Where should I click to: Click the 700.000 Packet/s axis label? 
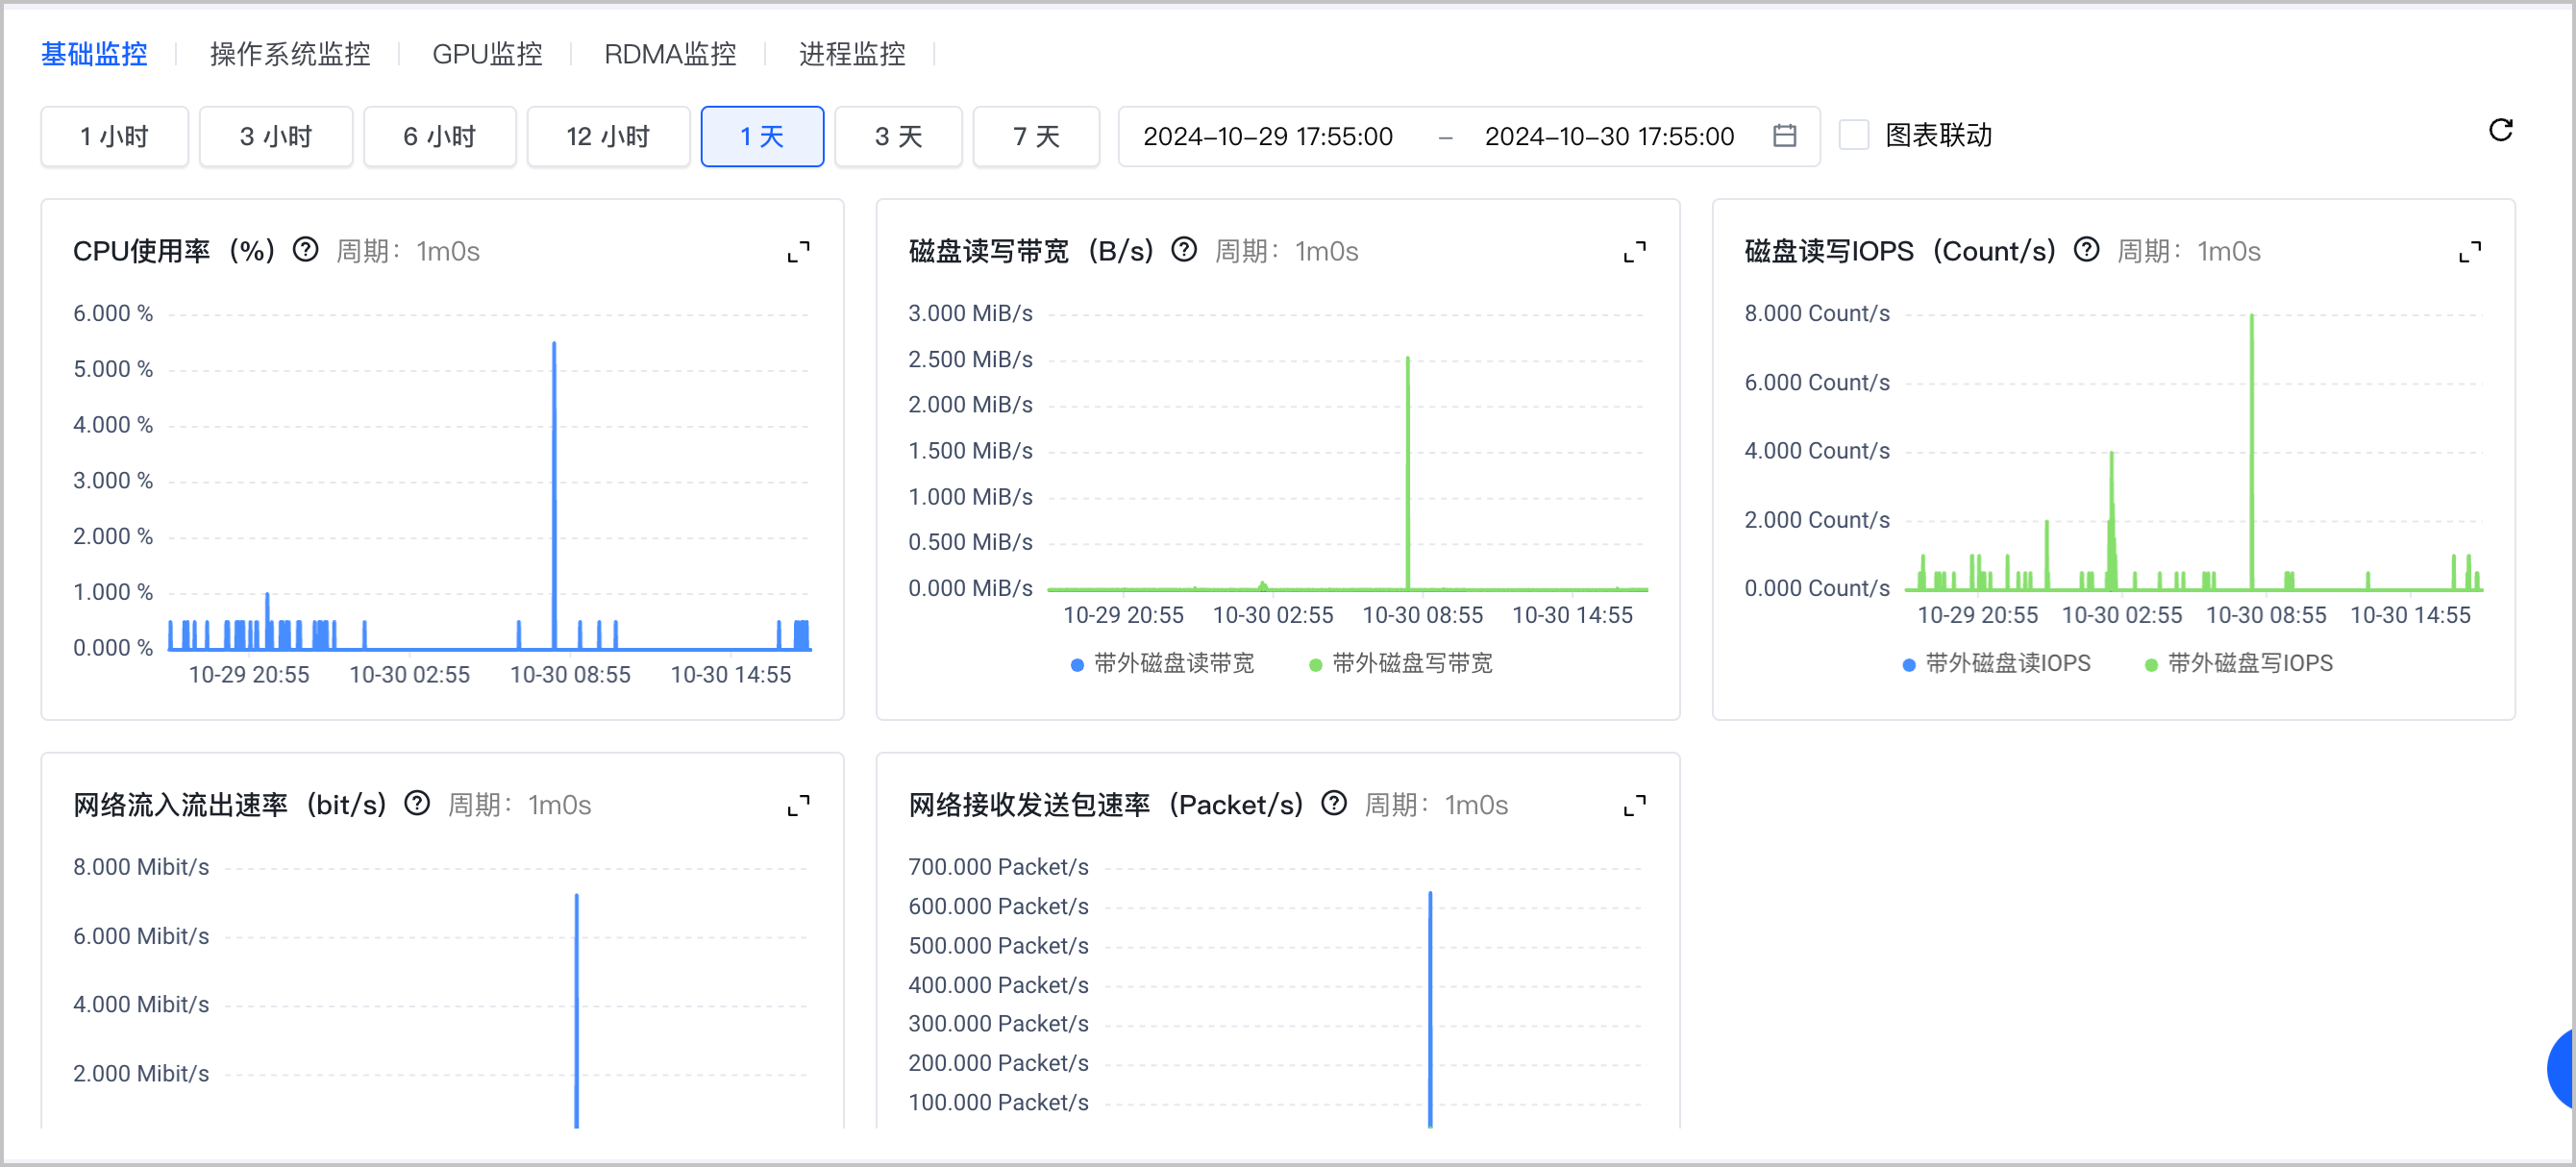[x=998, y=867]
